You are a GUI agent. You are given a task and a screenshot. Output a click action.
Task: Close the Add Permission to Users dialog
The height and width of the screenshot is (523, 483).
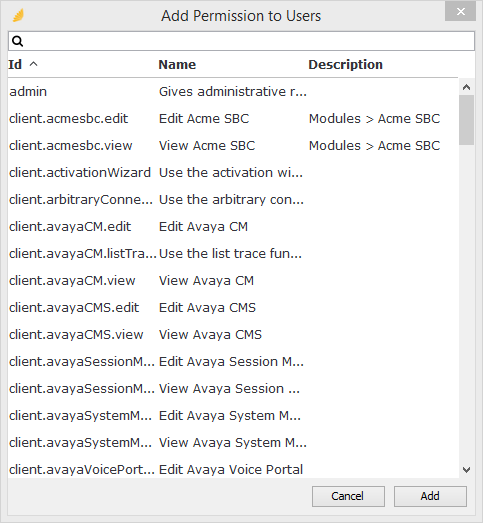[x=460, y=12]
